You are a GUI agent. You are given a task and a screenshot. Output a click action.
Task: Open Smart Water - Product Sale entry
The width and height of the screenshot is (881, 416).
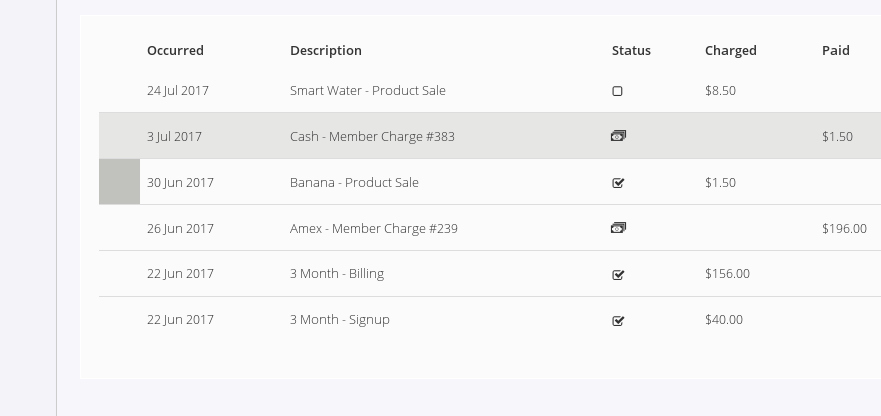tap(367, 91)
